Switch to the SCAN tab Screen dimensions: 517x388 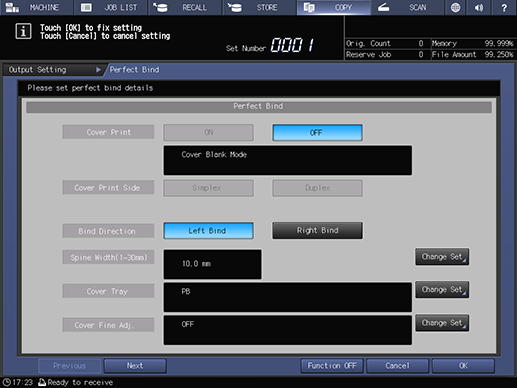[x=407, y=7]
